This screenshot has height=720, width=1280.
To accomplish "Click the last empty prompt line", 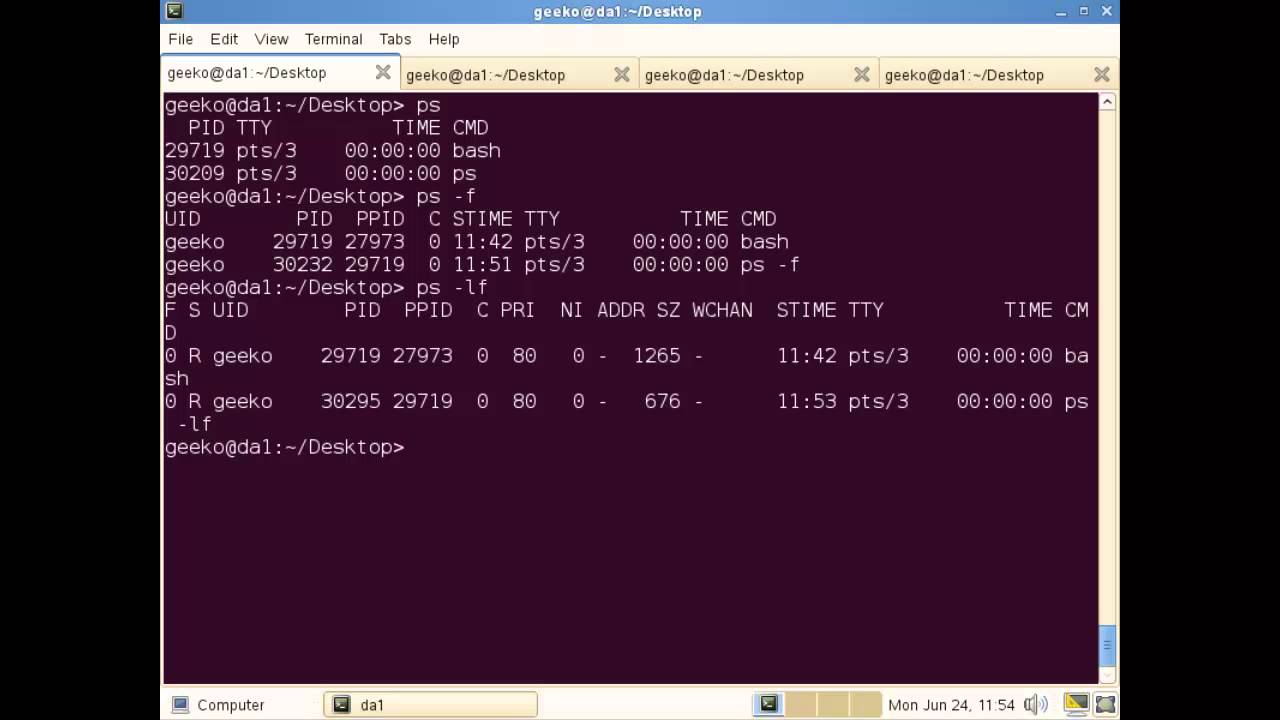I will (x=284, y=447).
